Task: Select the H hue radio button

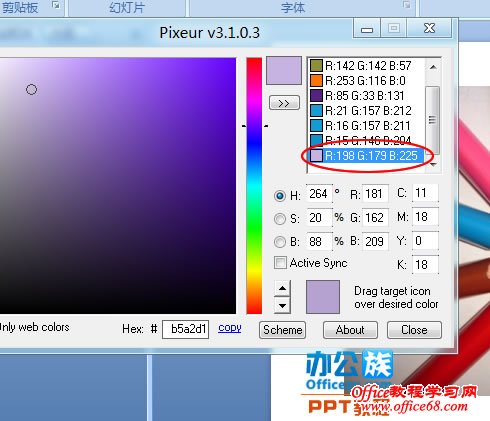Action: (x=280, y=196)
